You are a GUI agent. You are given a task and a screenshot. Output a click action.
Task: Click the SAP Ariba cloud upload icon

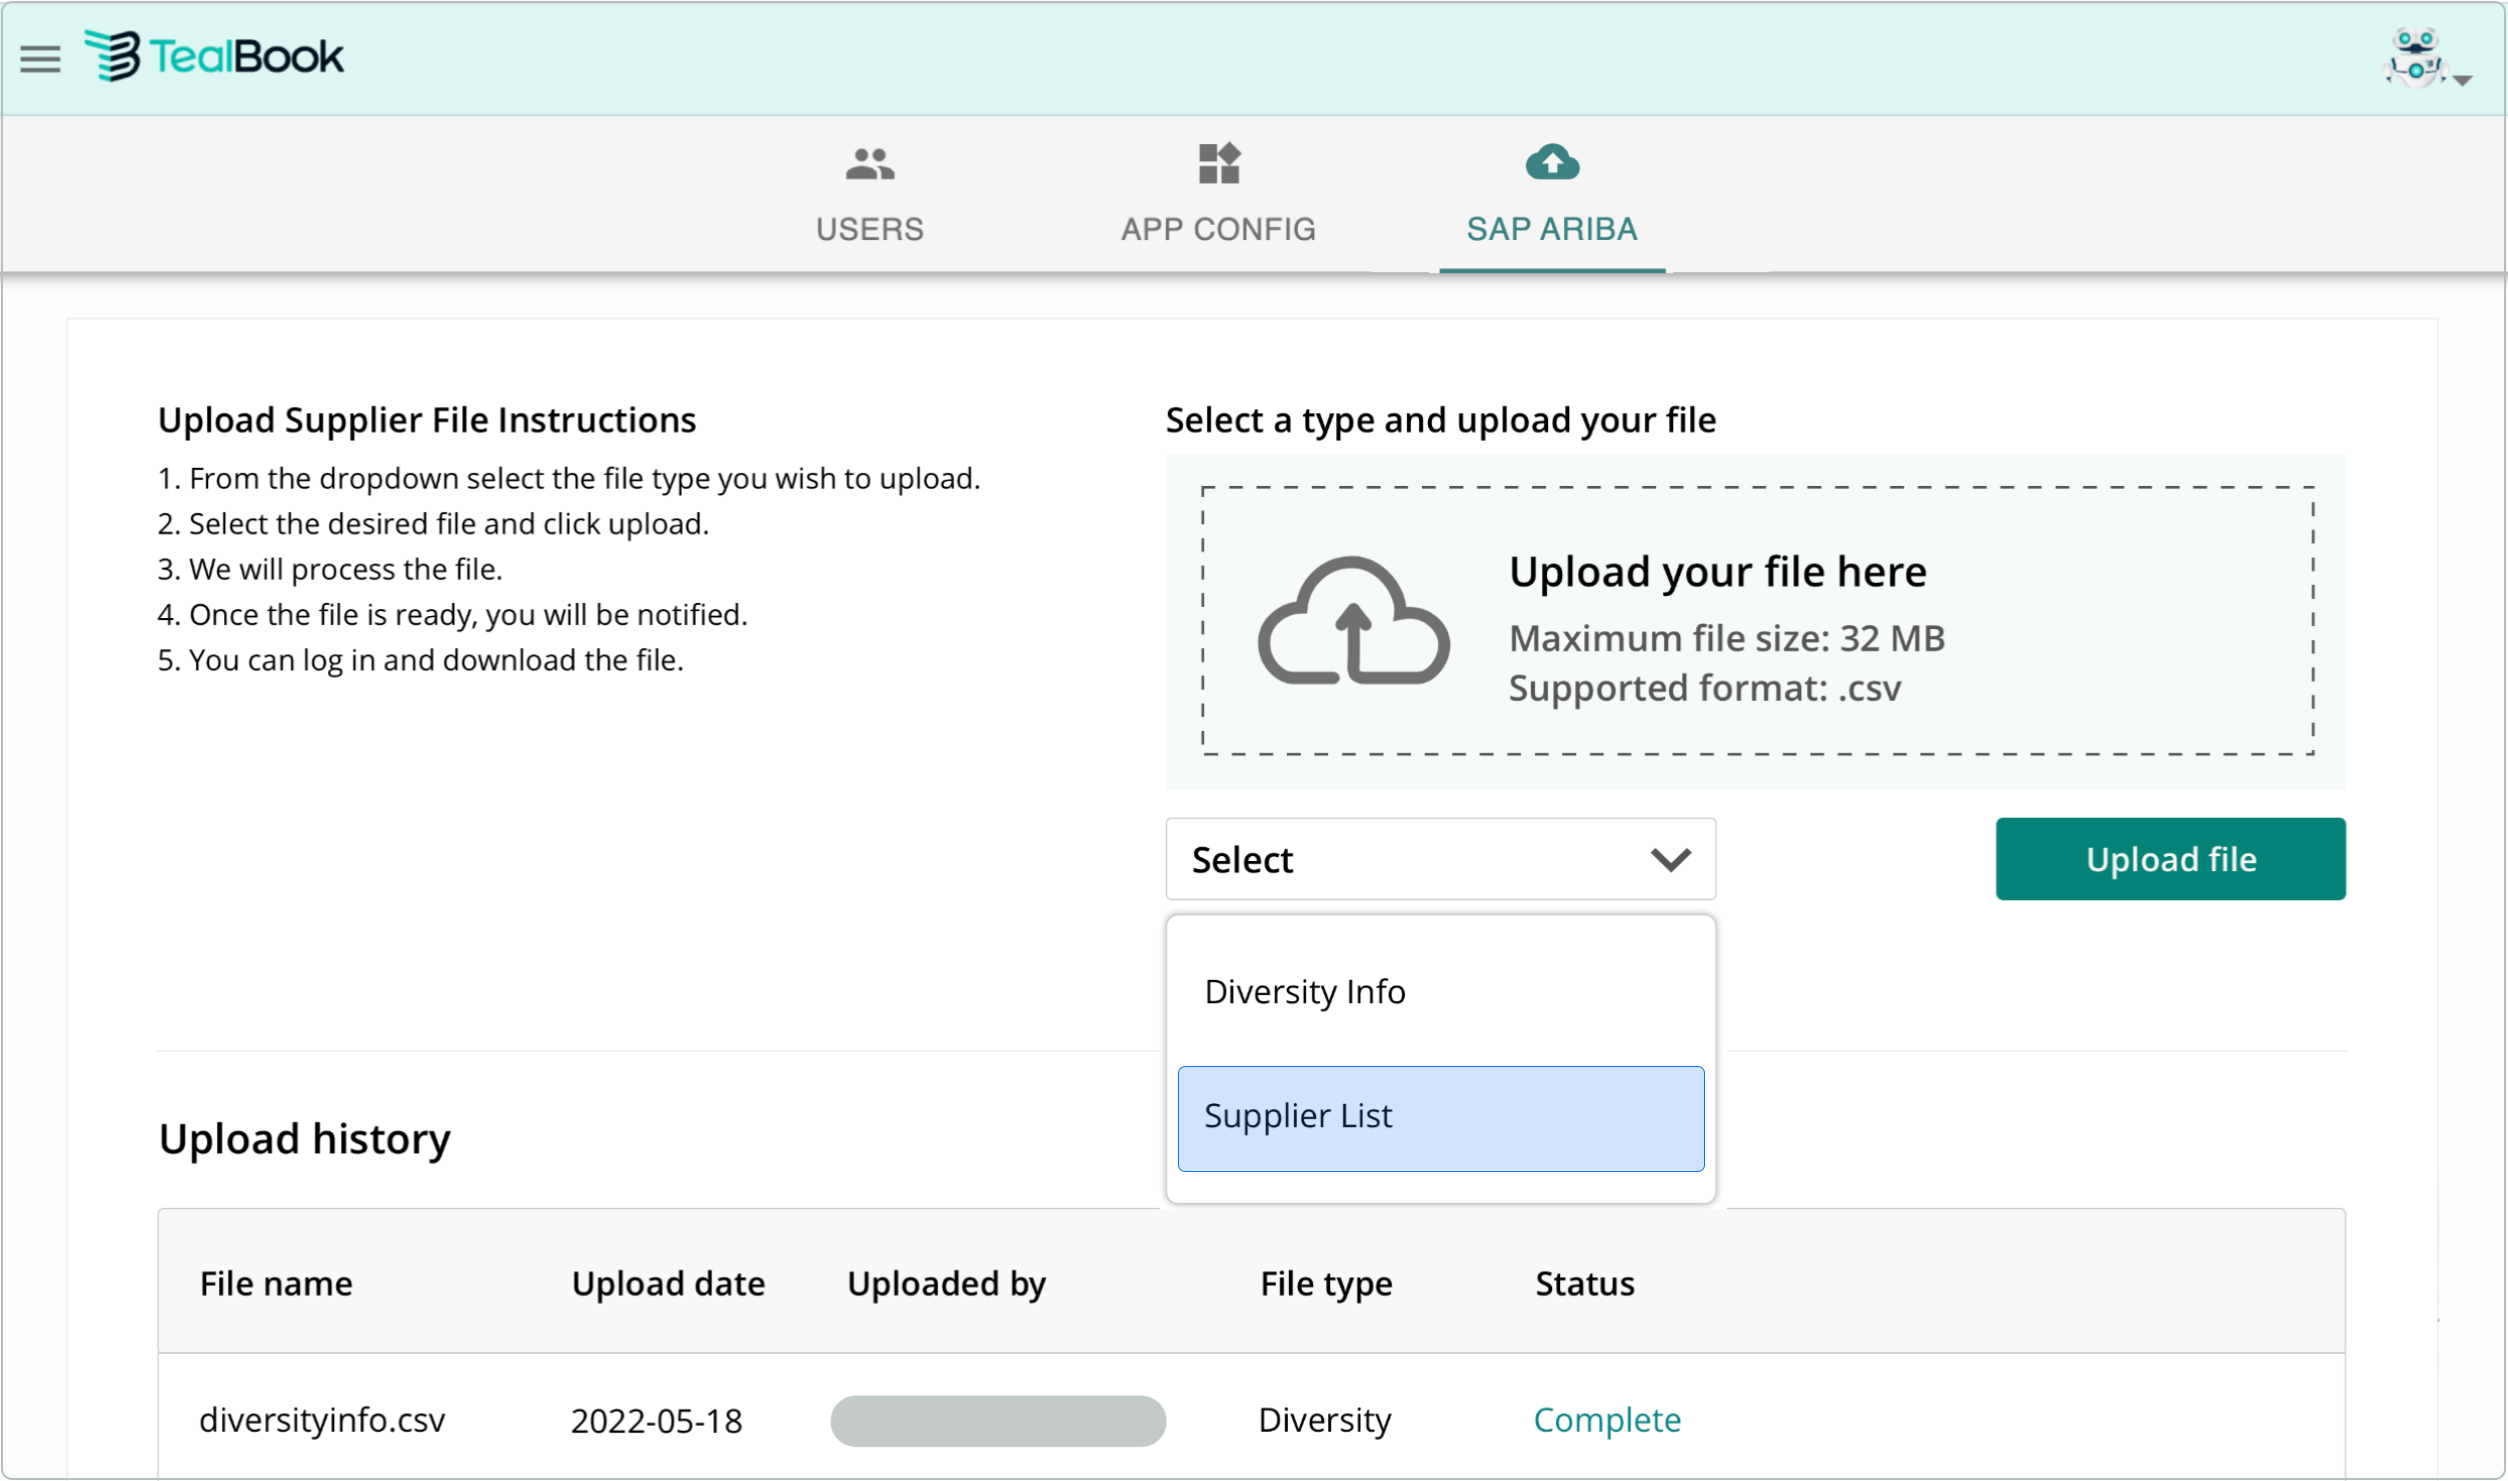tap(1551, 162)
